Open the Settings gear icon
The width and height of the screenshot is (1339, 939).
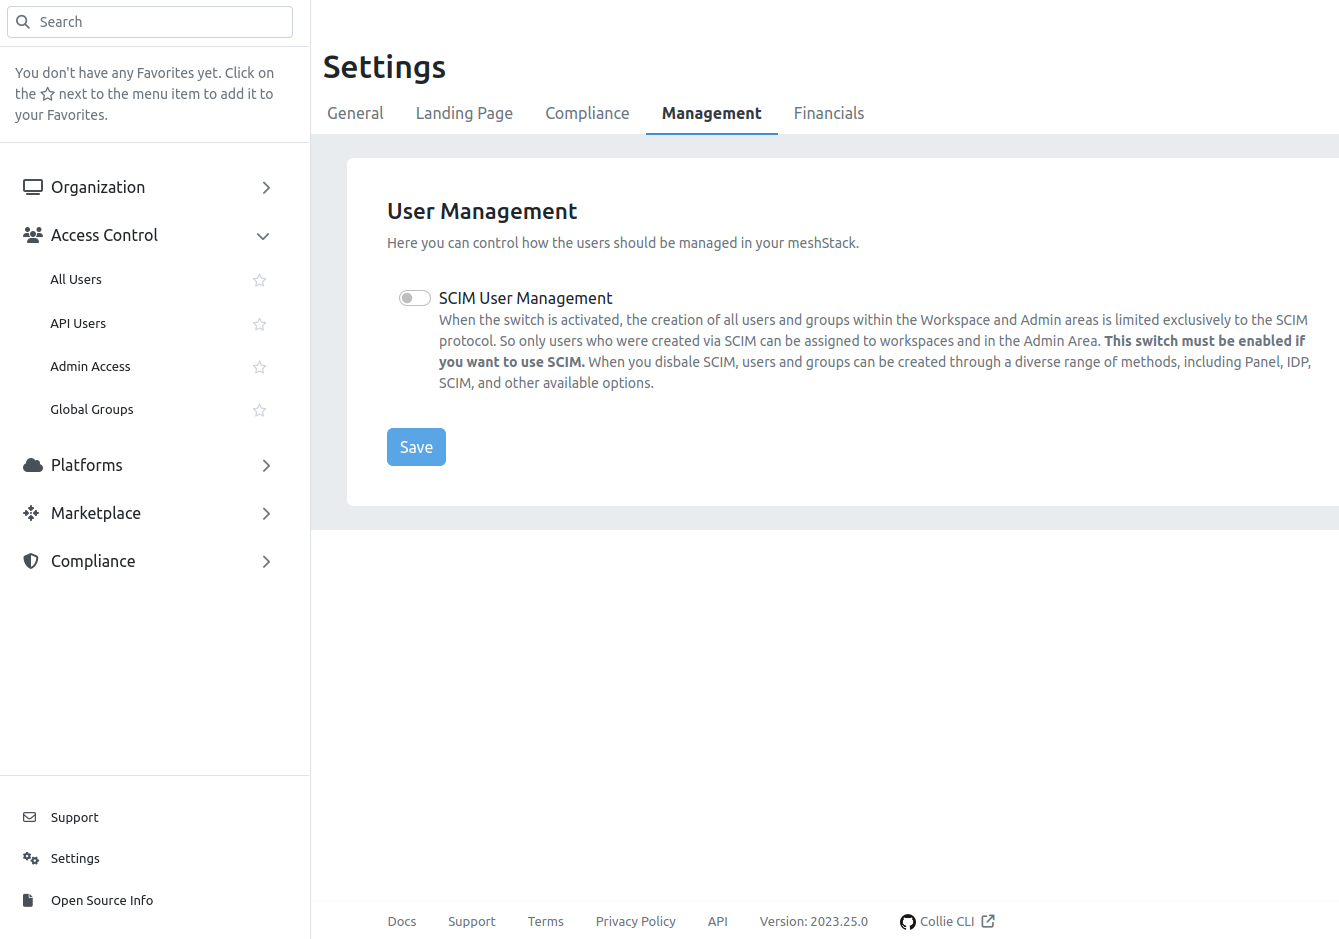click(x=31, y=858)
